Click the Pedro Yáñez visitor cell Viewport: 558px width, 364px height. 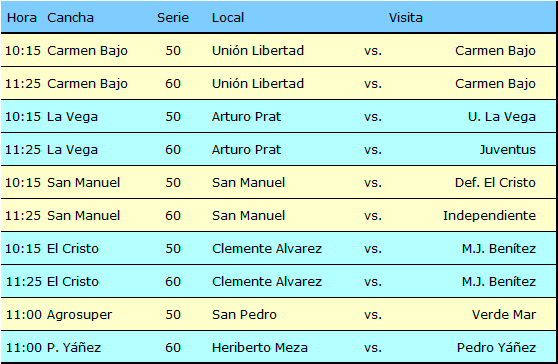pos(496,348)
